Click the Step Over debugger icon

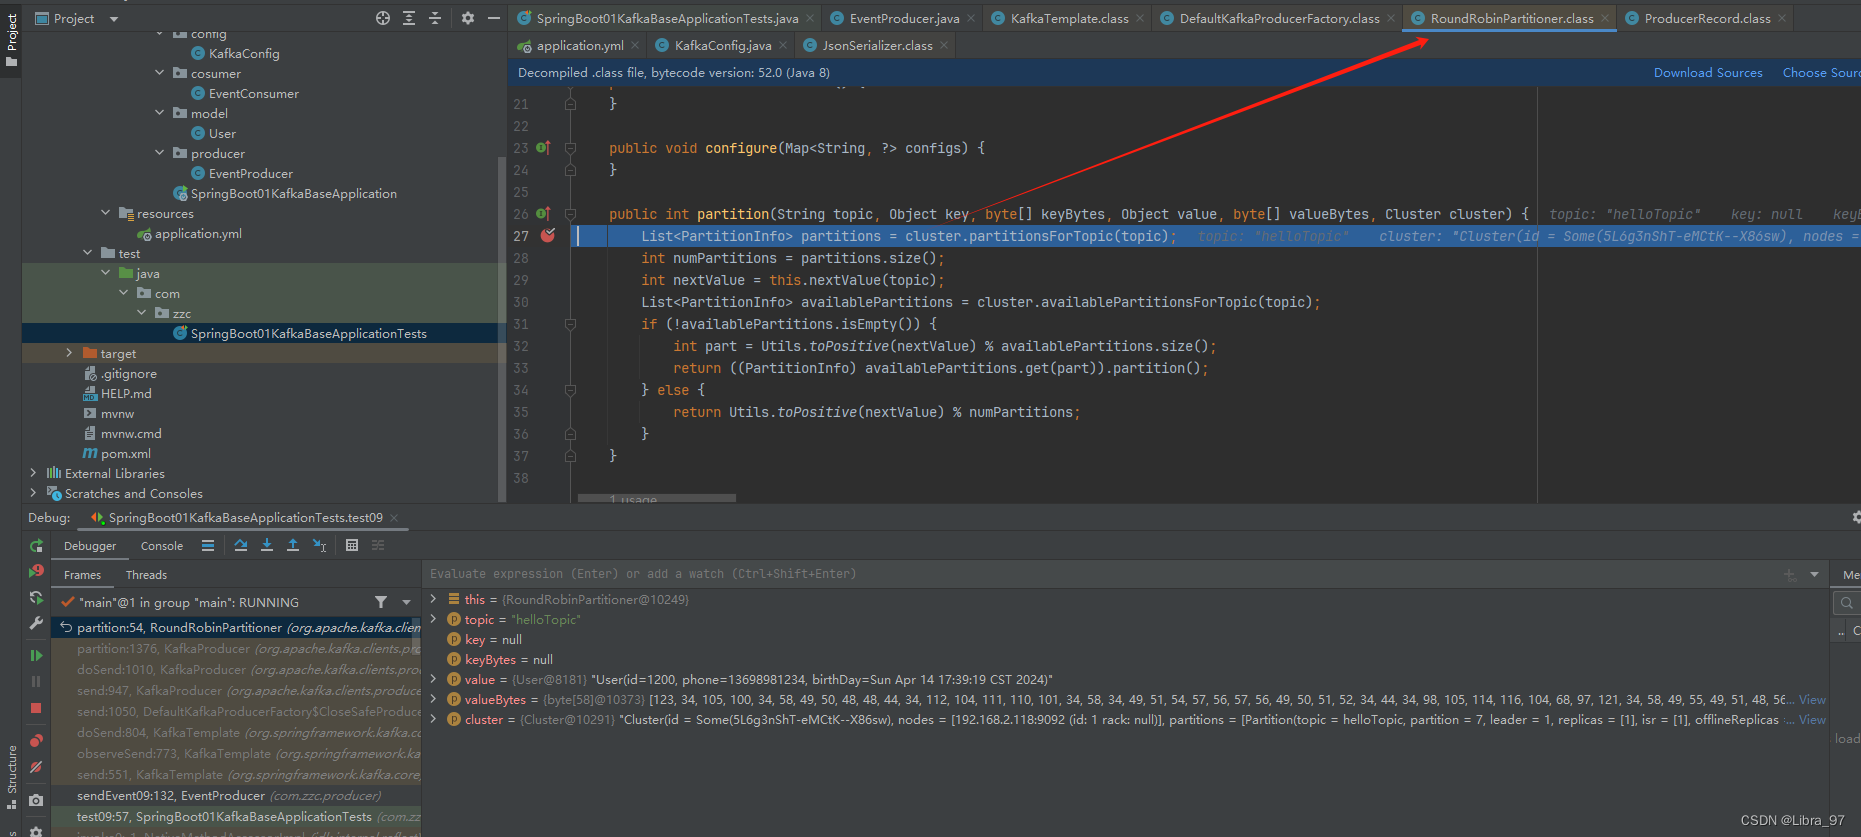[241, 545]
